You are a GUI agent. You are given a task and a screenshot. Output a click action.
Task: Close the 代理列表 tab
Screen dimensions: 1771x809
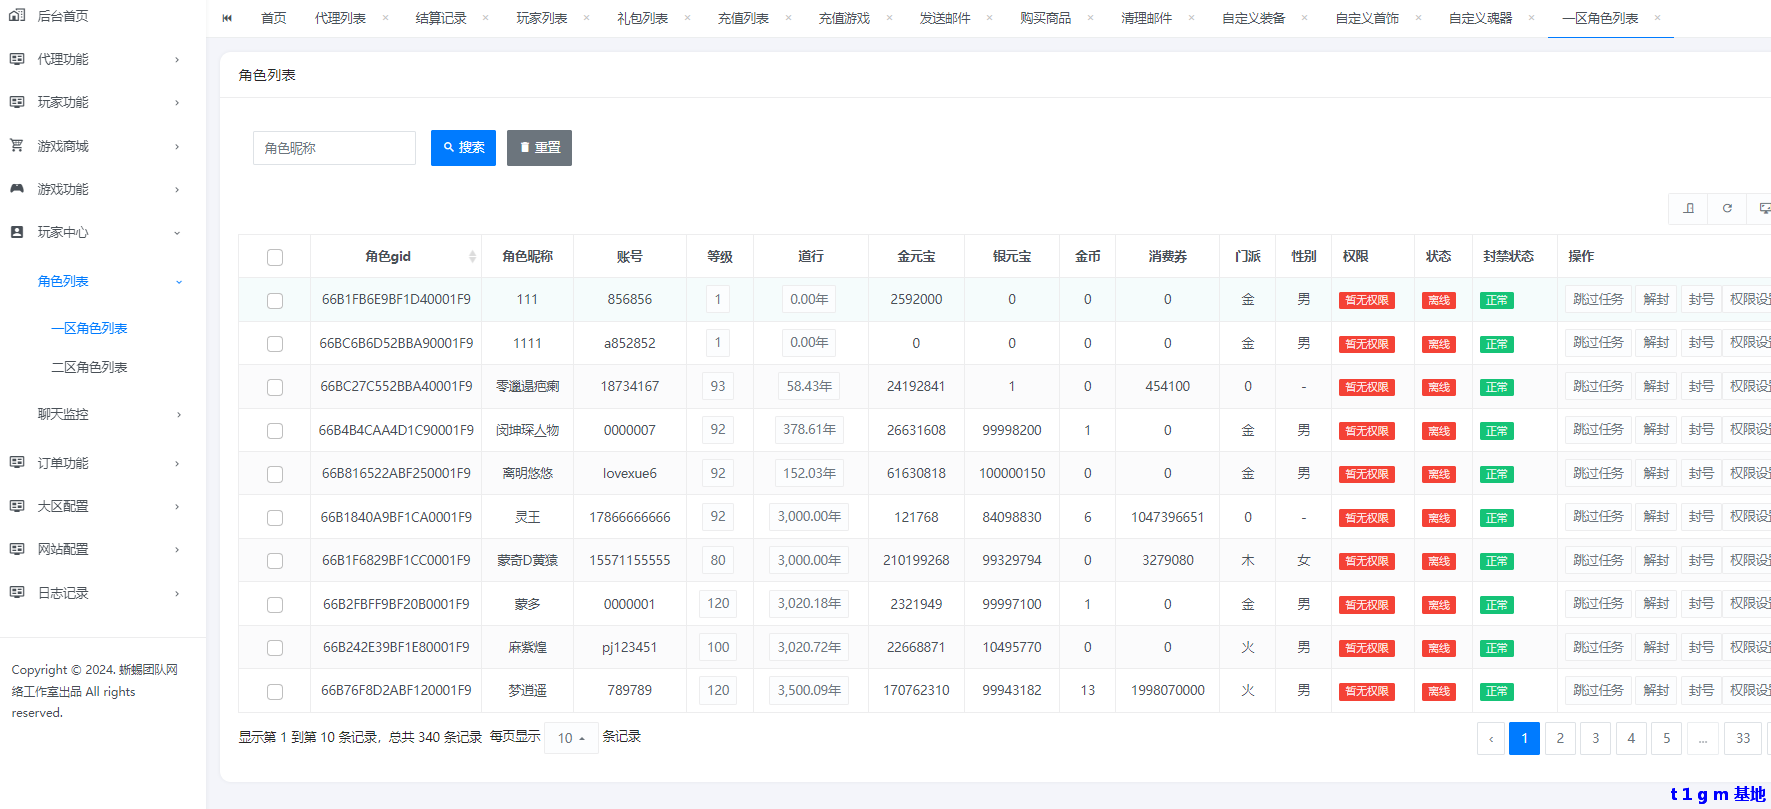[385, 18]
